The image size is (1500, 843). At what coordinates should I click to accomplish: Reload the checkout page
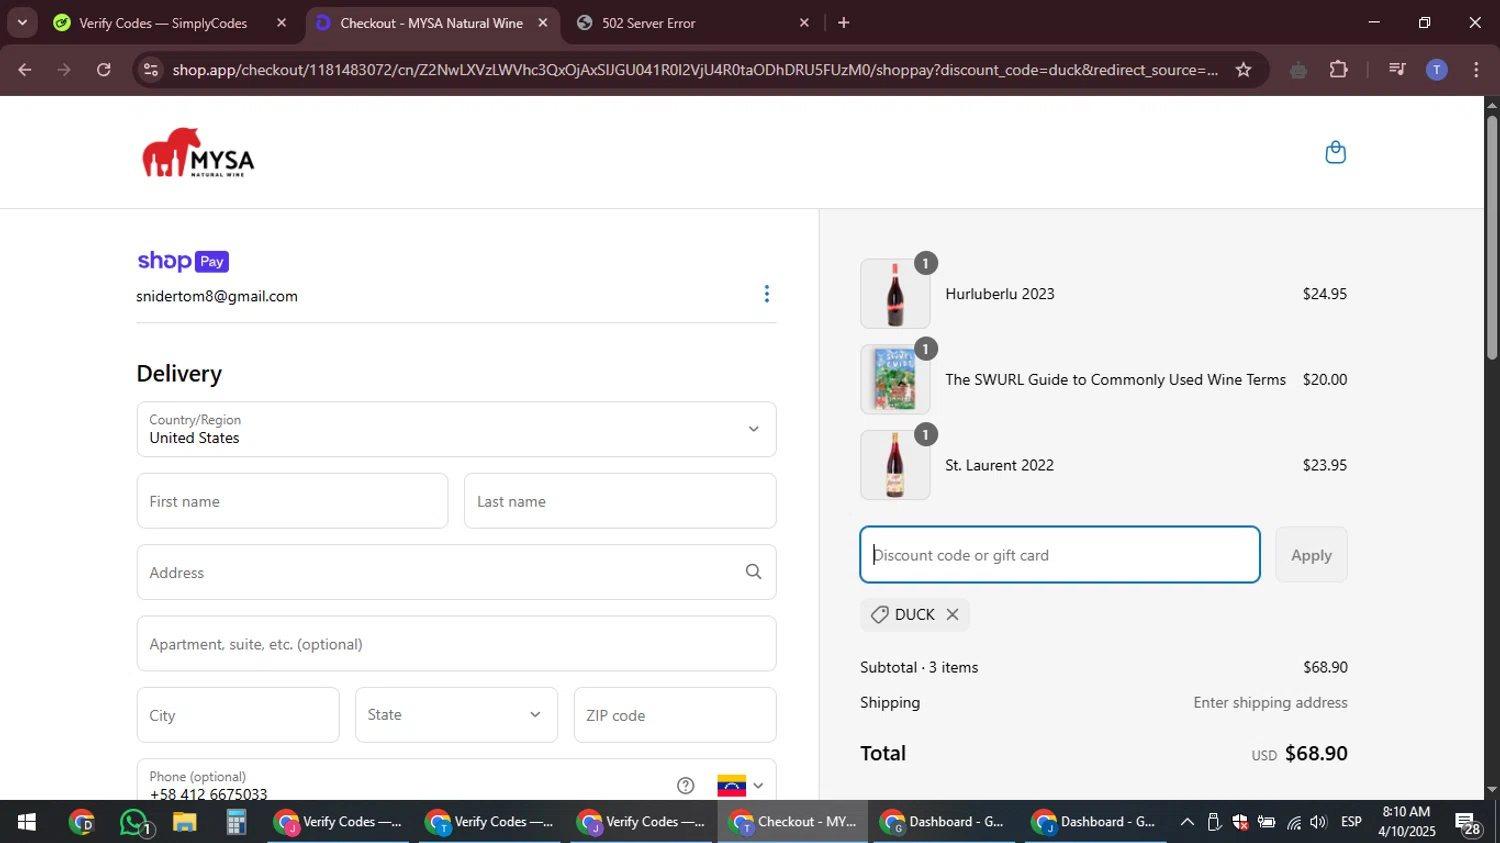[104, 70]
